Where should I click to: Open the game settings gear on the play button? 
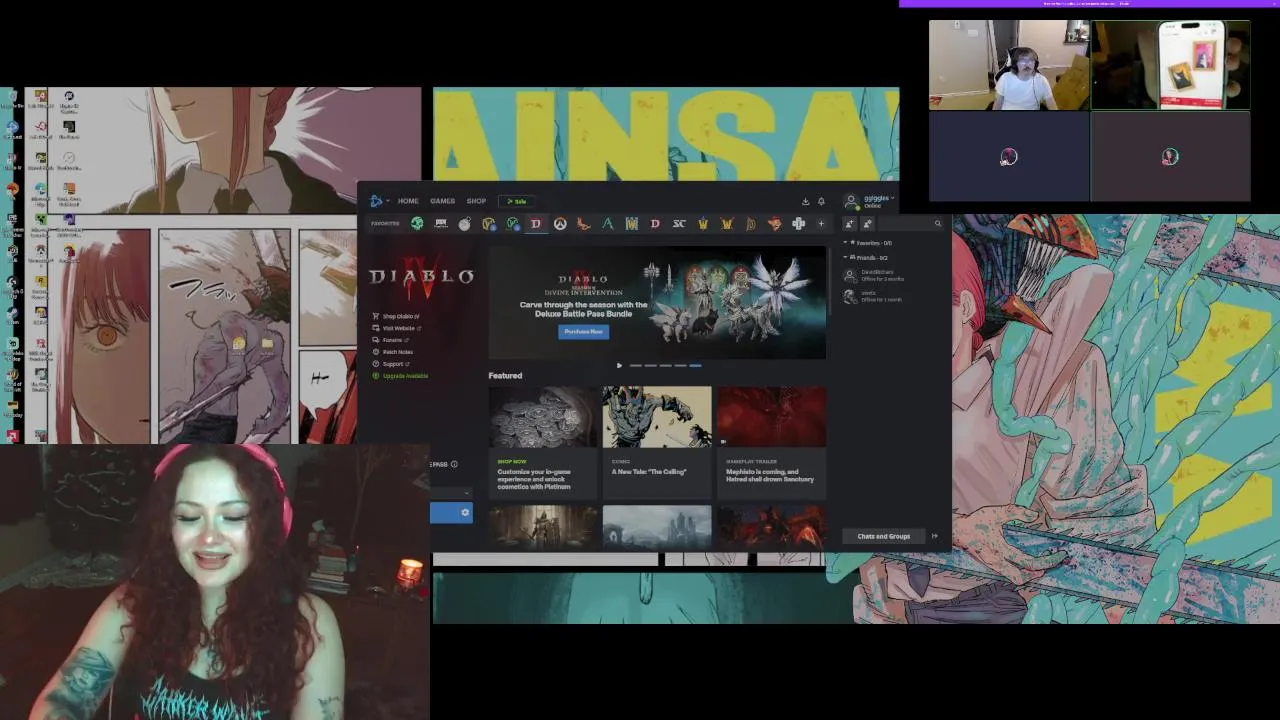(x=465, y=513)
